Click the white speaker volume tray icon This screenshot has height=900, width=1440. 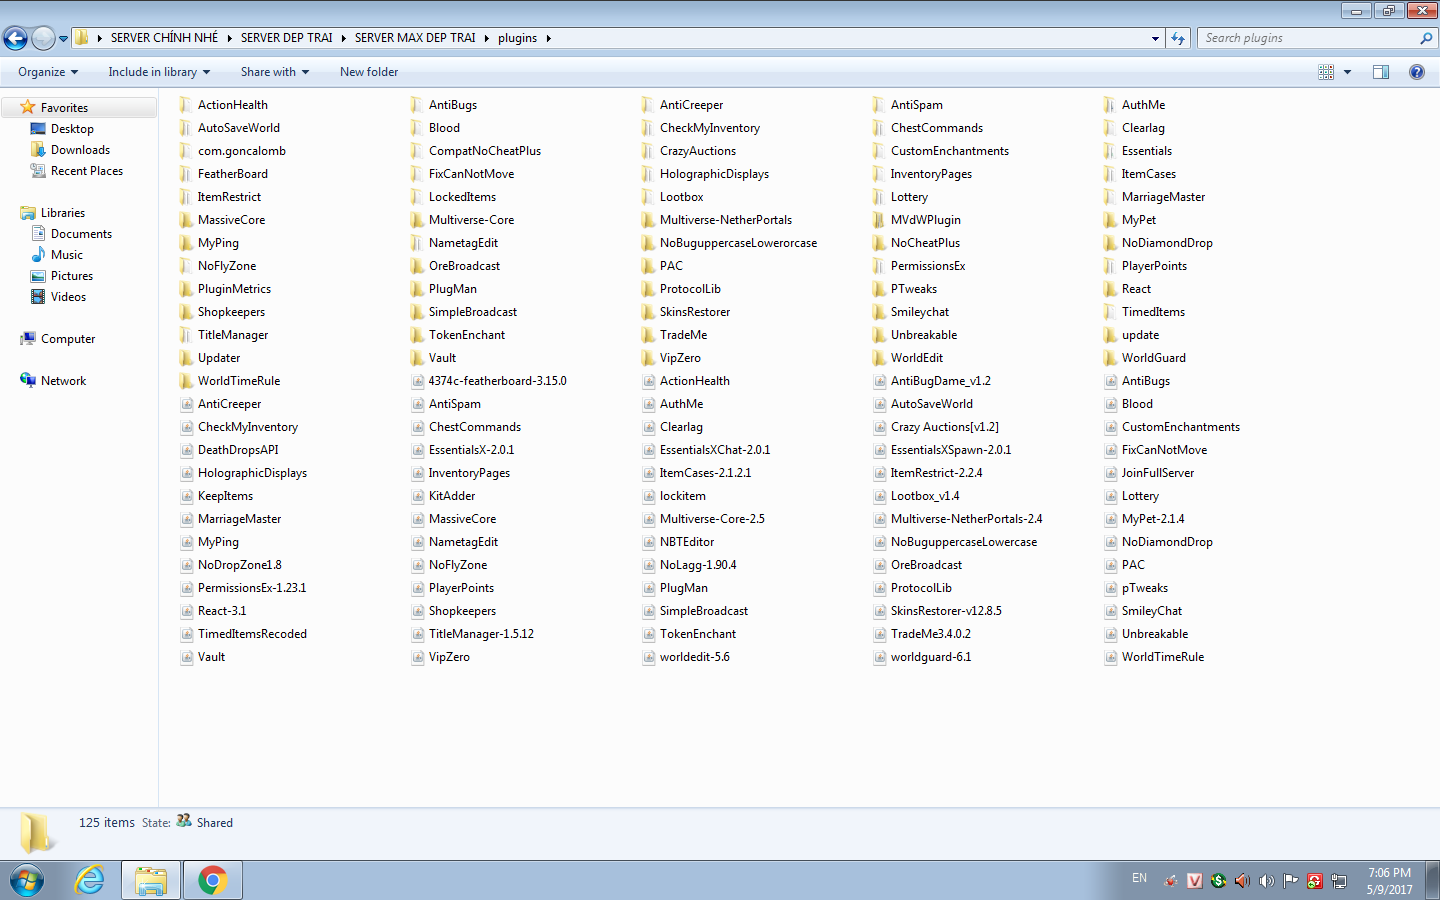tap(1266, 880)
